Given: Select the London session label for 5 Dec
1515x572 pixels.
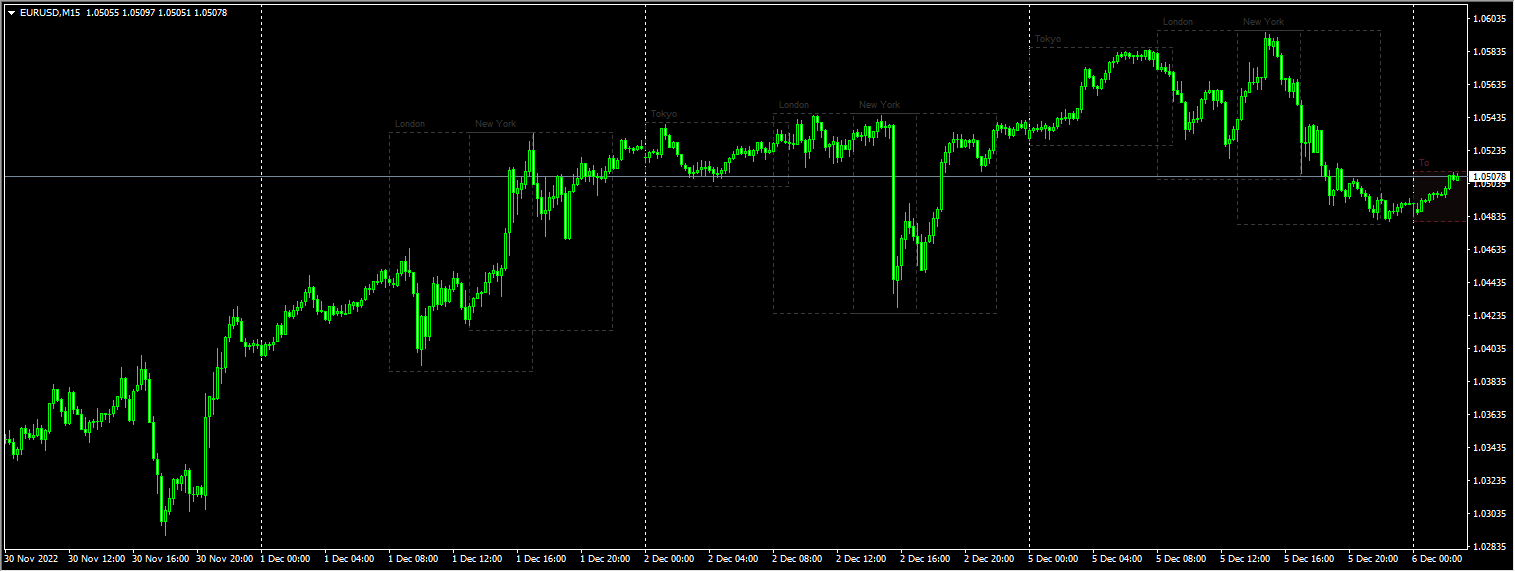Looking at the screenshot, I should click(x=1178, y=22).
